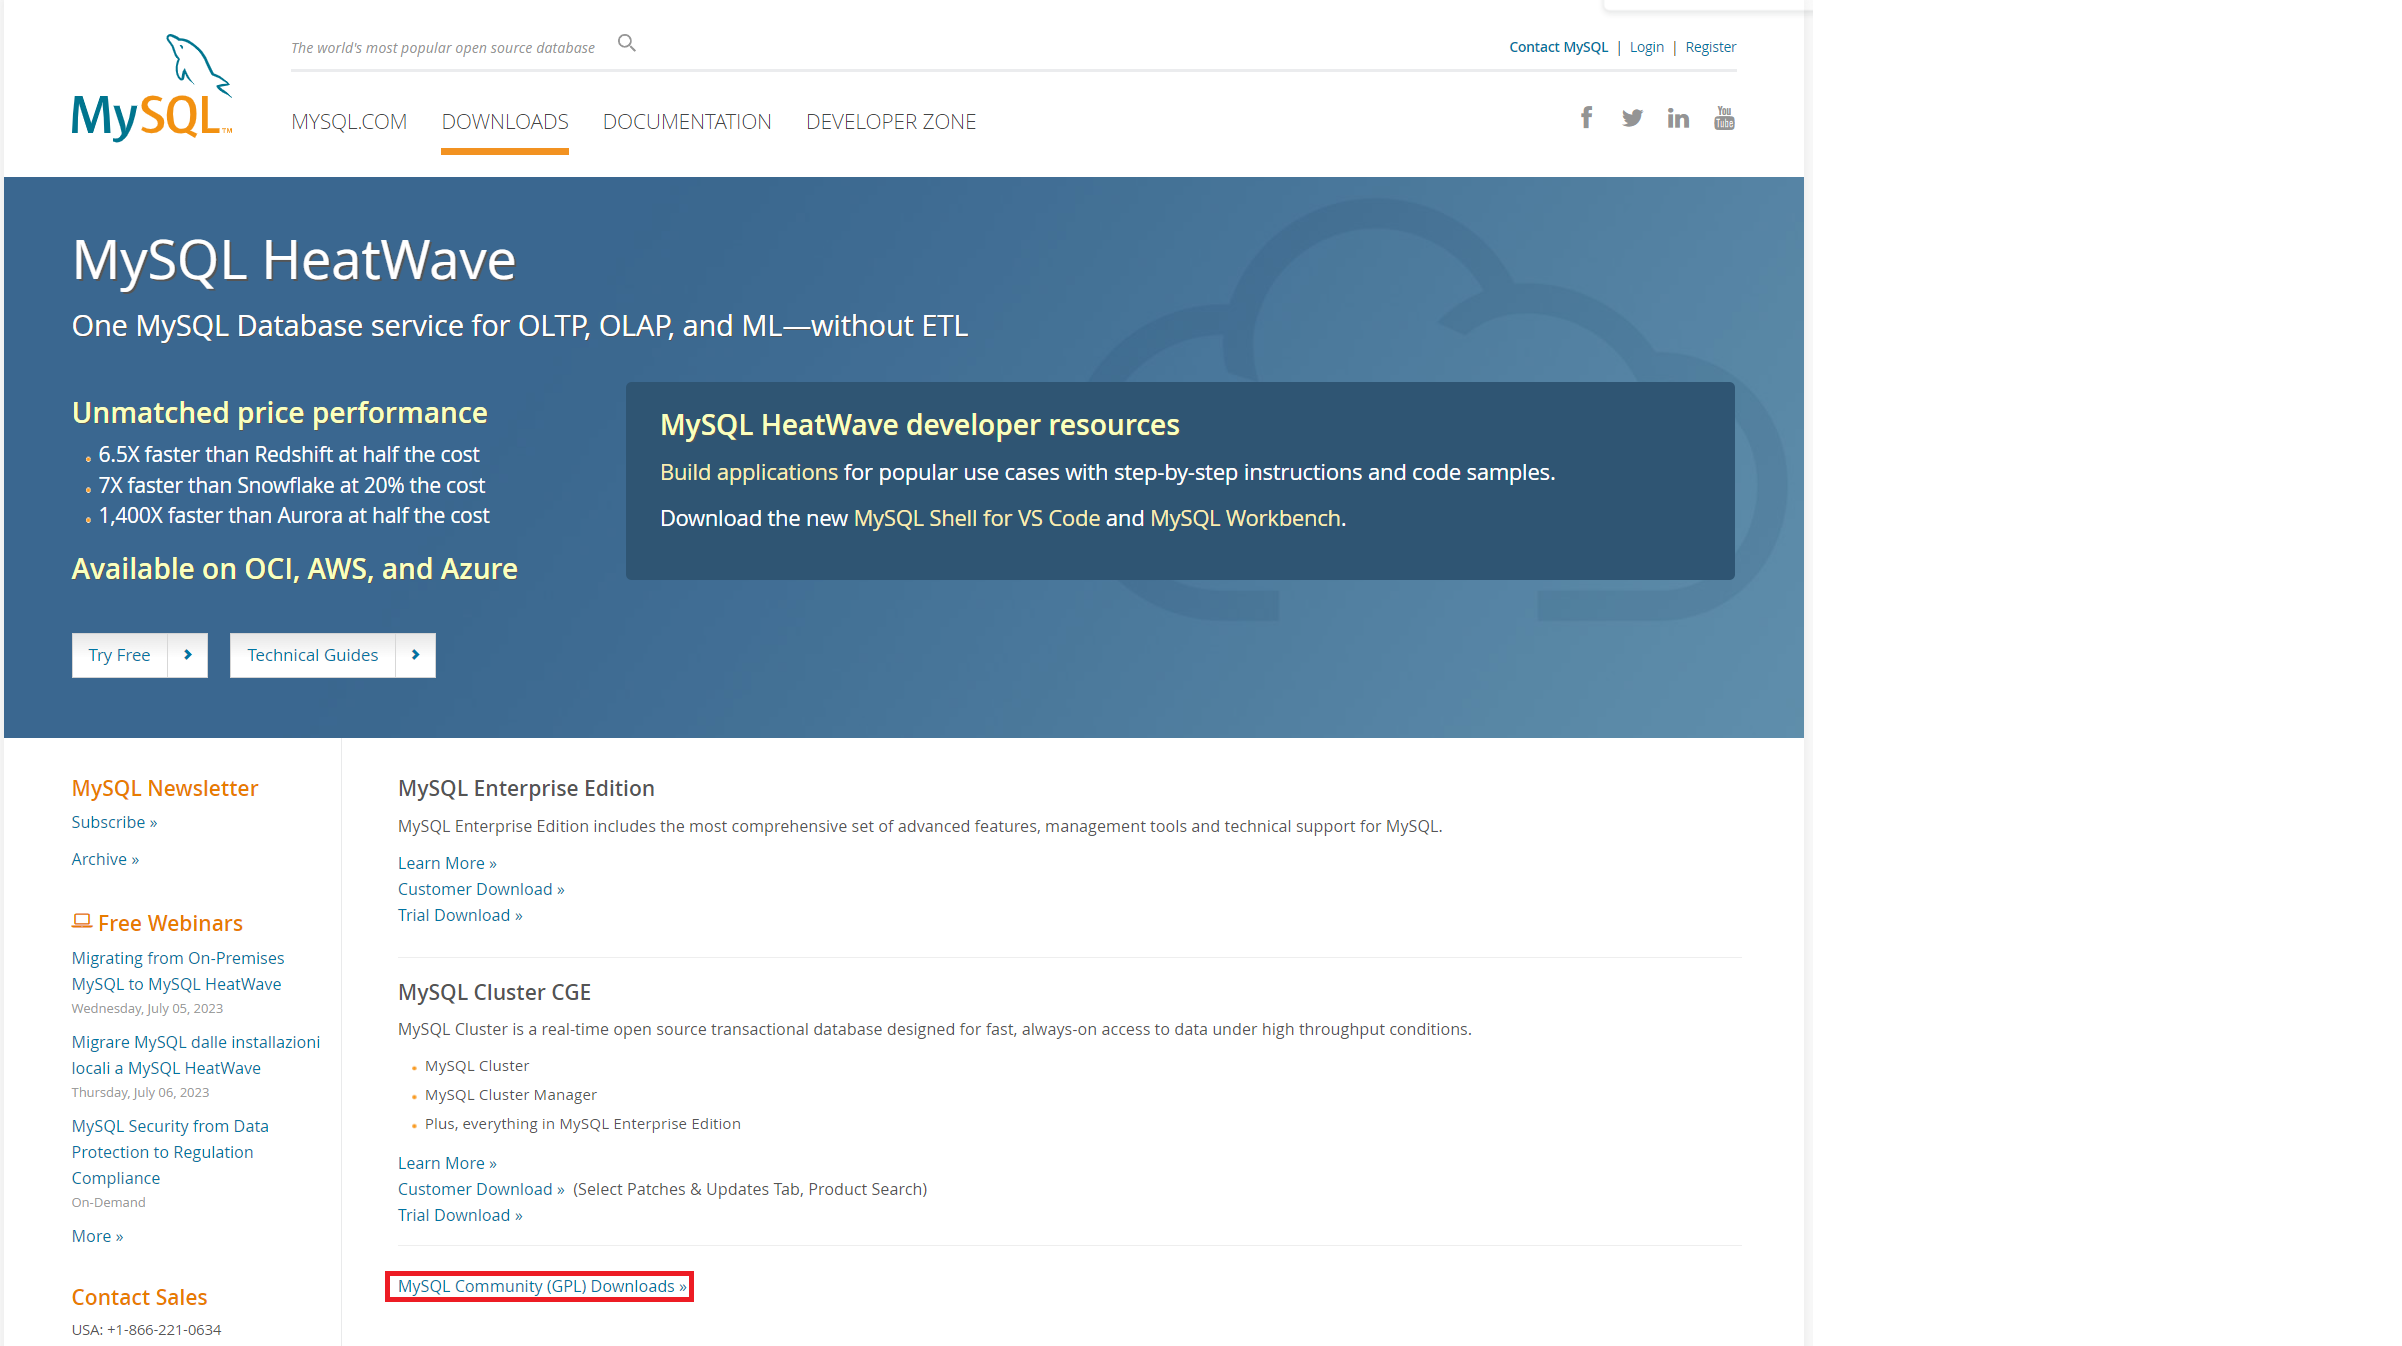Open MySQL LinkedIn icon
2402x1346 pixels.
coord(1678,118)
